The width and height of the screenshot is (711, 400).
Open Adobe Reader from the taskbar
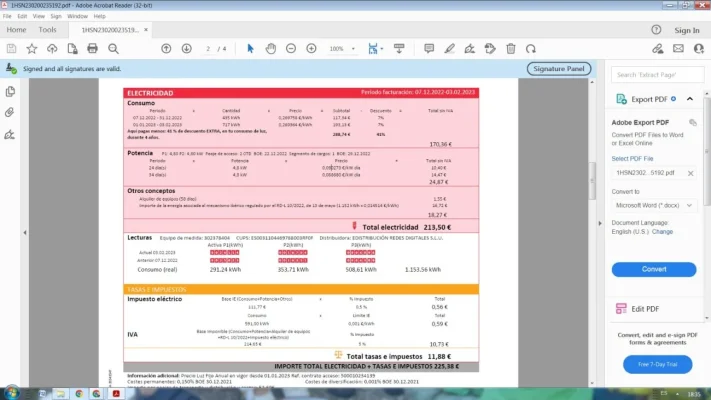pyautogui.click(x=116, y=394)
